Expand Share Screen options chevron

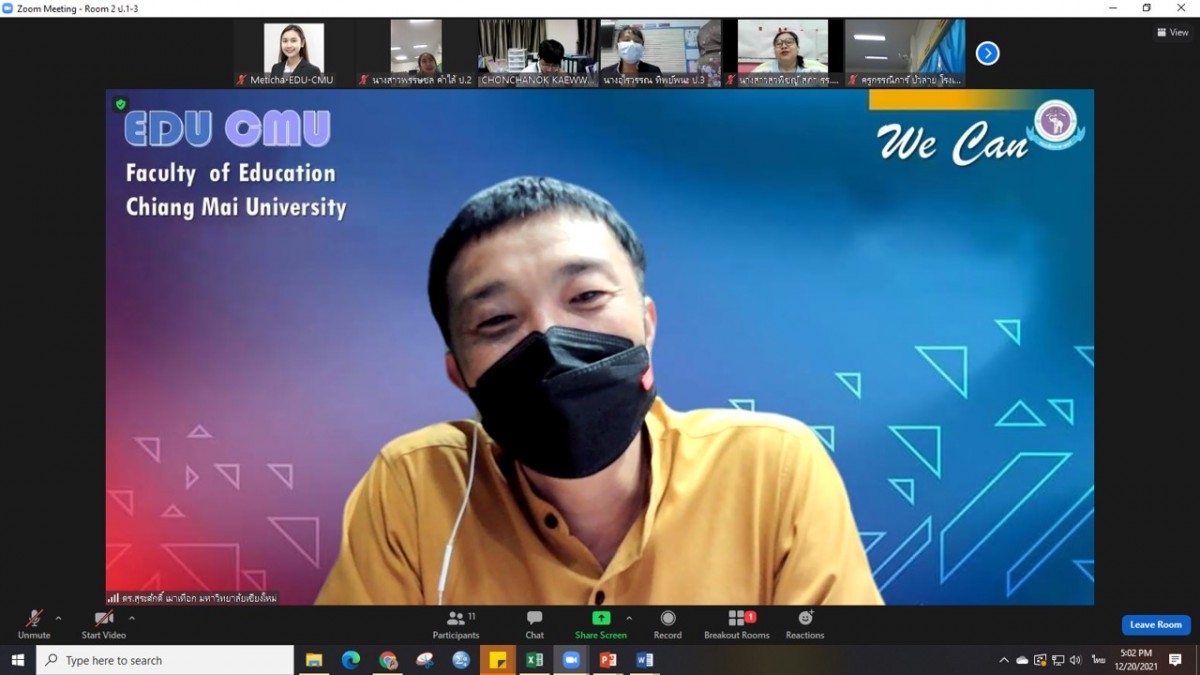pos(629,618)
